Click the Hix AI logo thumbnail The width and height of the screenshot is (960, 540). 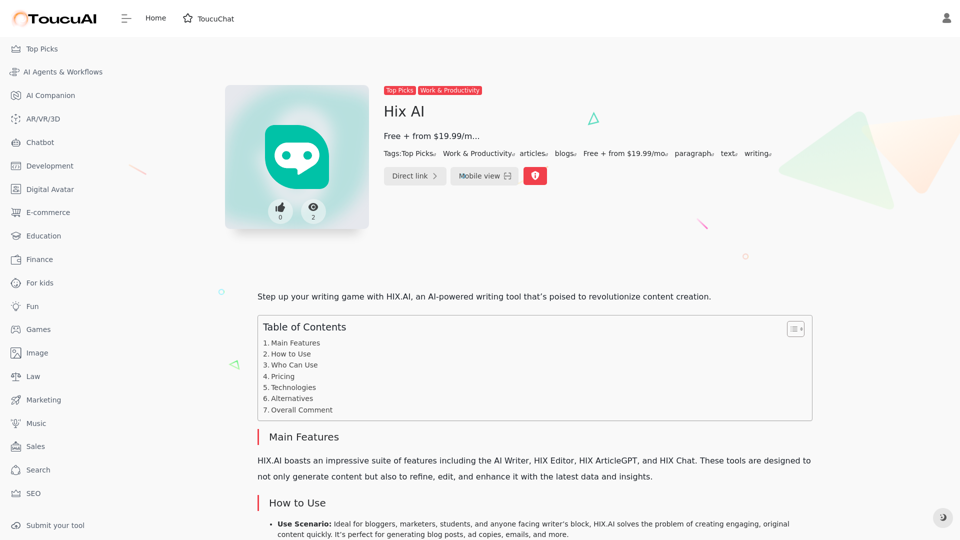(x=297, y=157)
